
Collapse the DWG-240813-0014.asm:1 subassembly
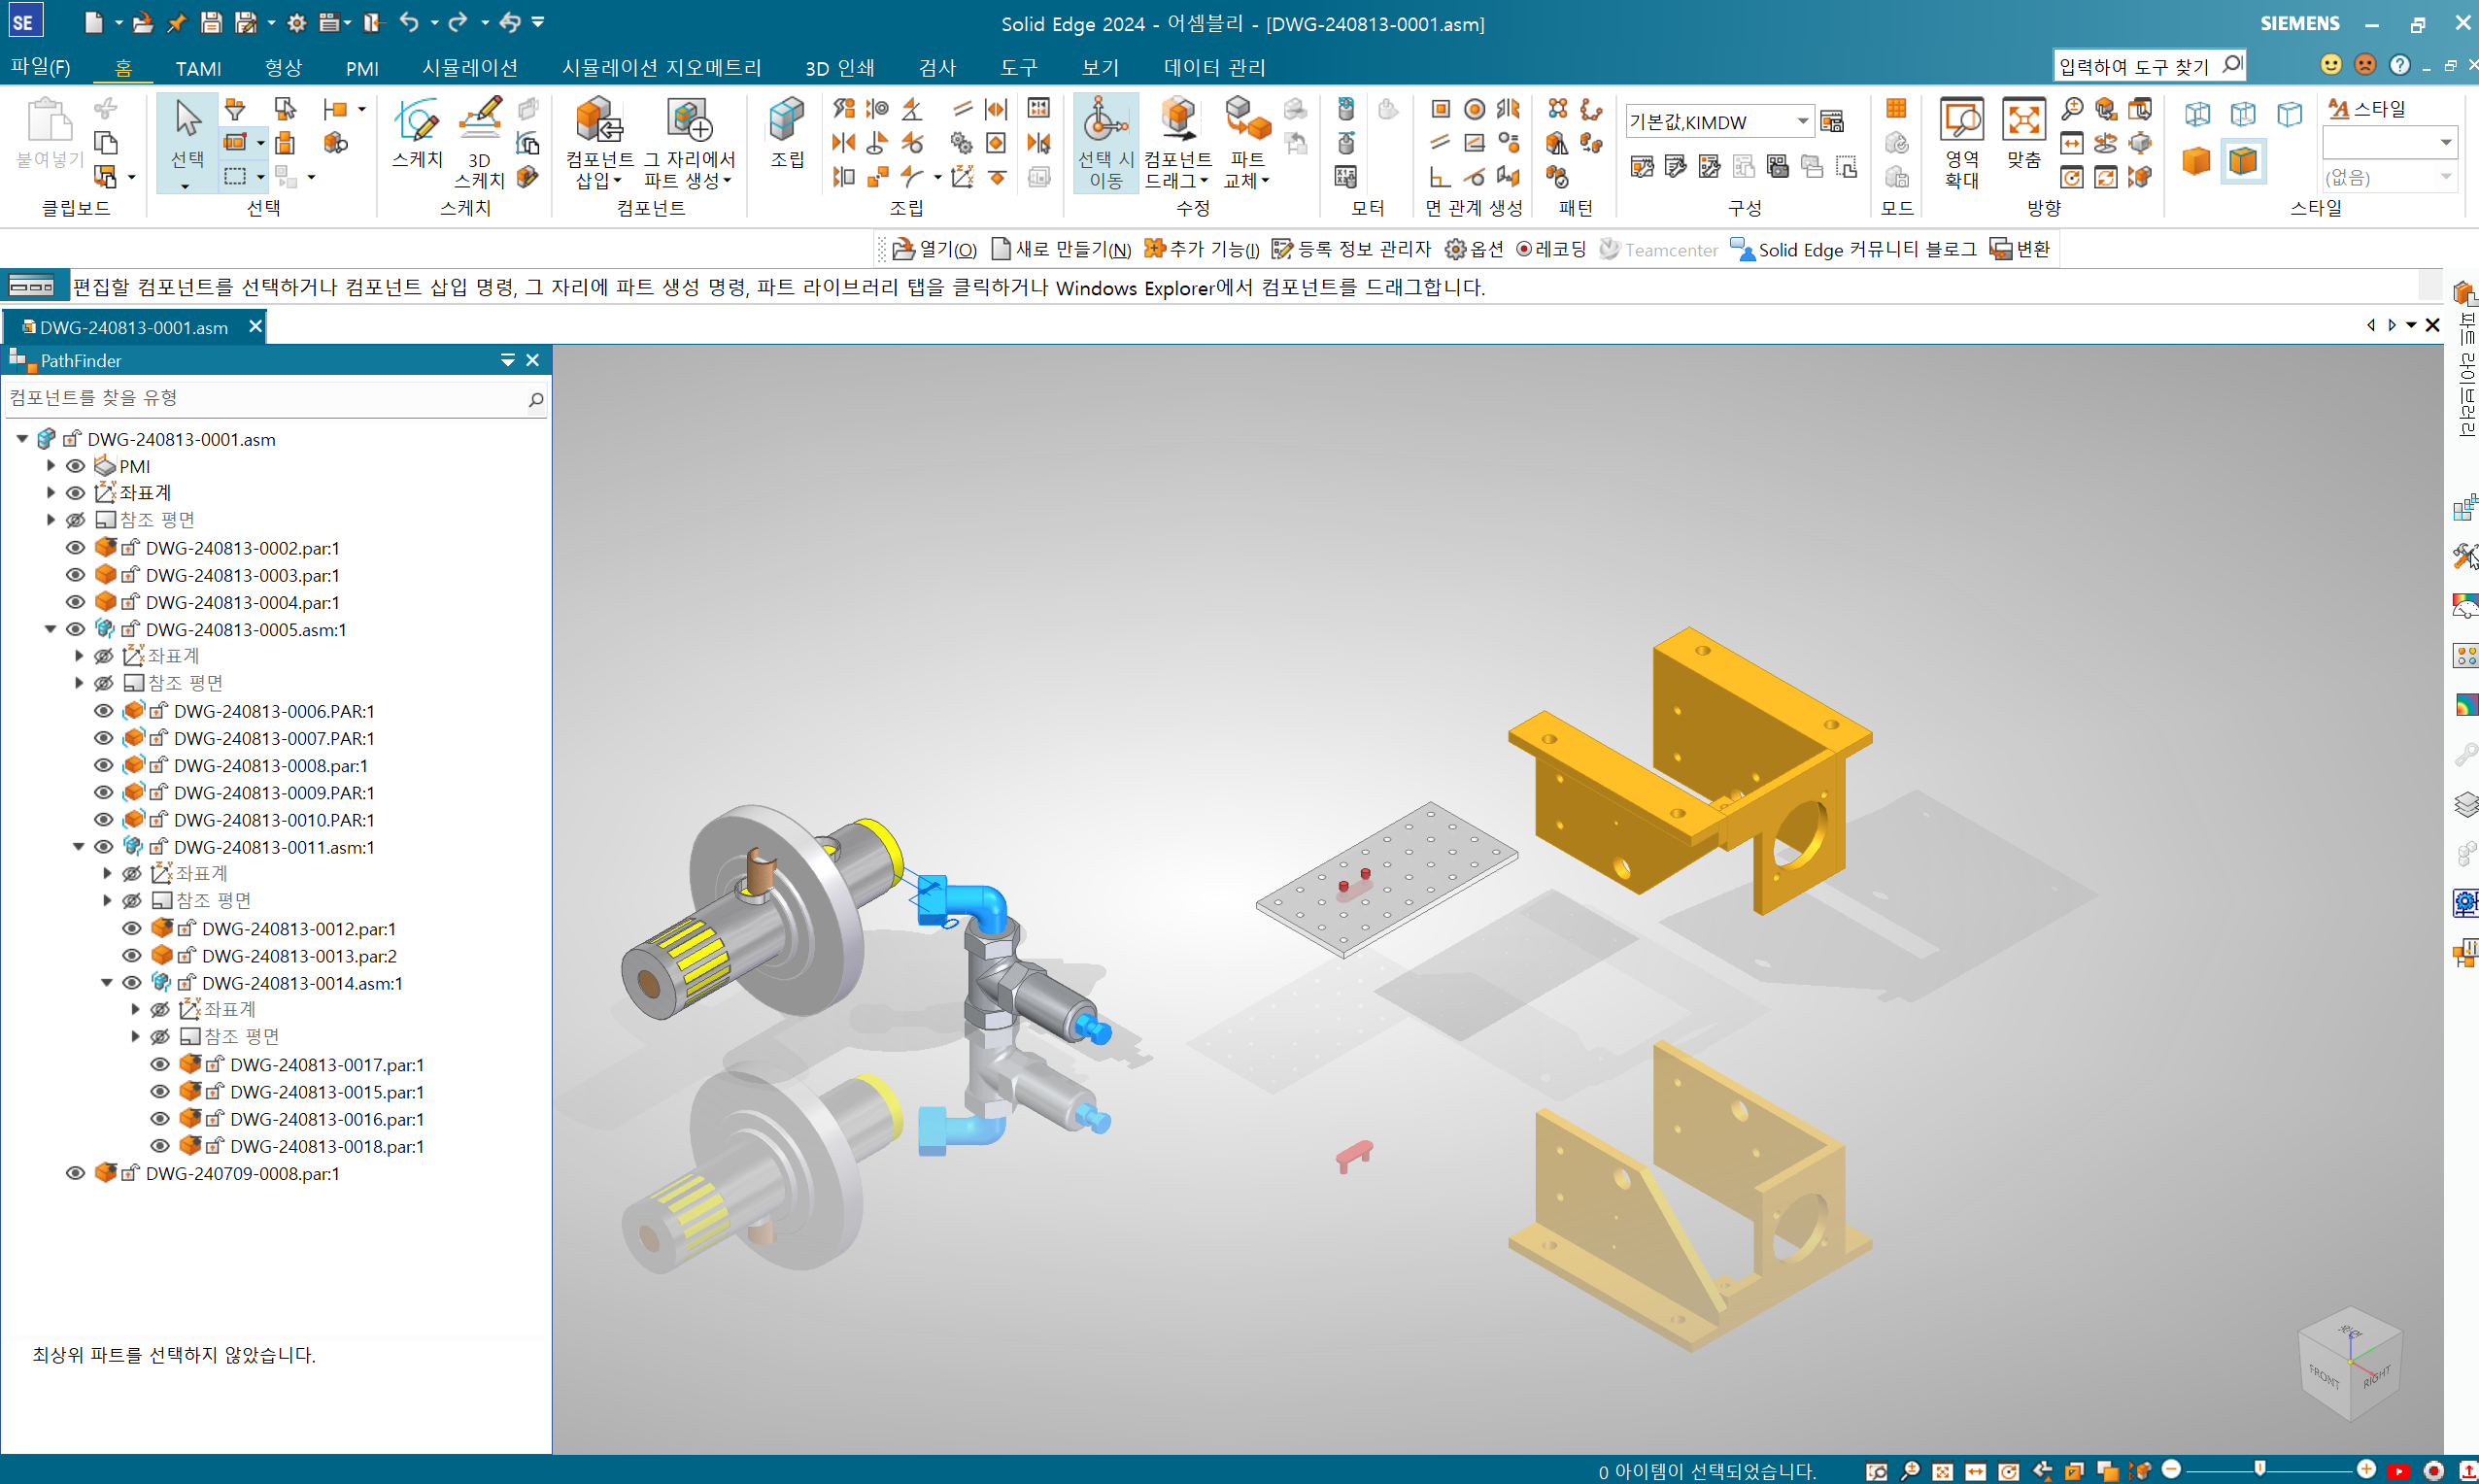pos(106,983)
